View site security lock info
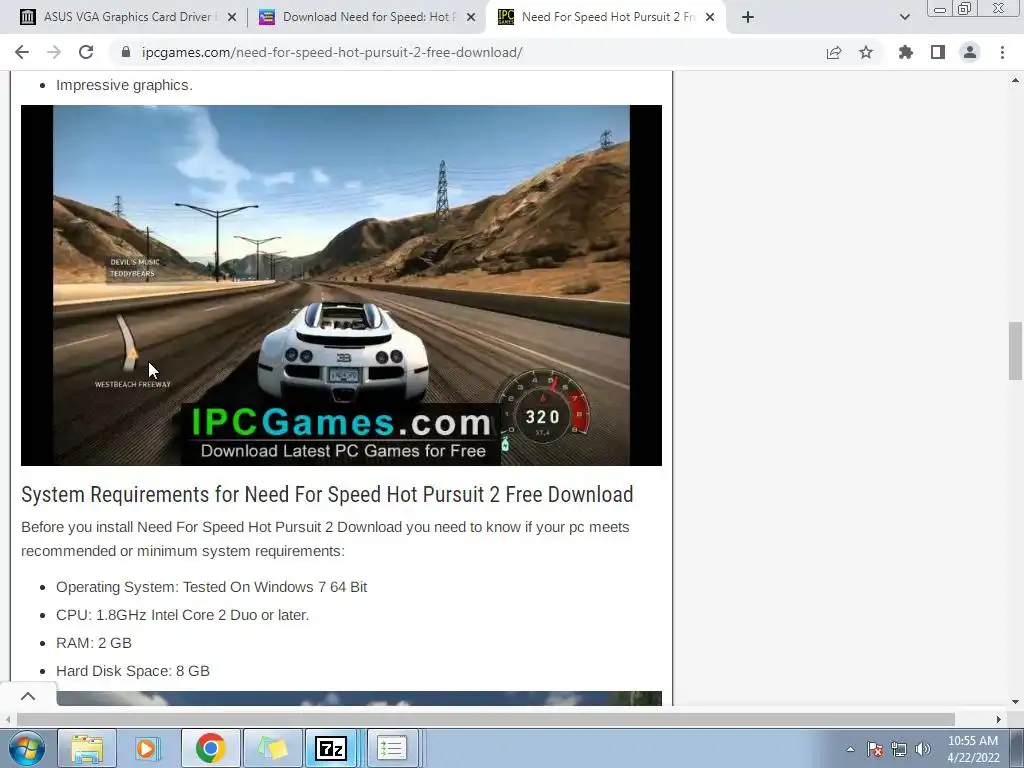This screenshot has height=768, width=1024. click(126, 52)
